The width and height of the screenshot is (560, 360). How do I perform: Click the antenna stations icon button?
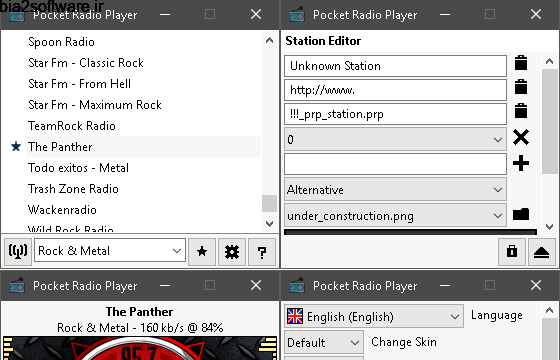[x=18, y=252]
